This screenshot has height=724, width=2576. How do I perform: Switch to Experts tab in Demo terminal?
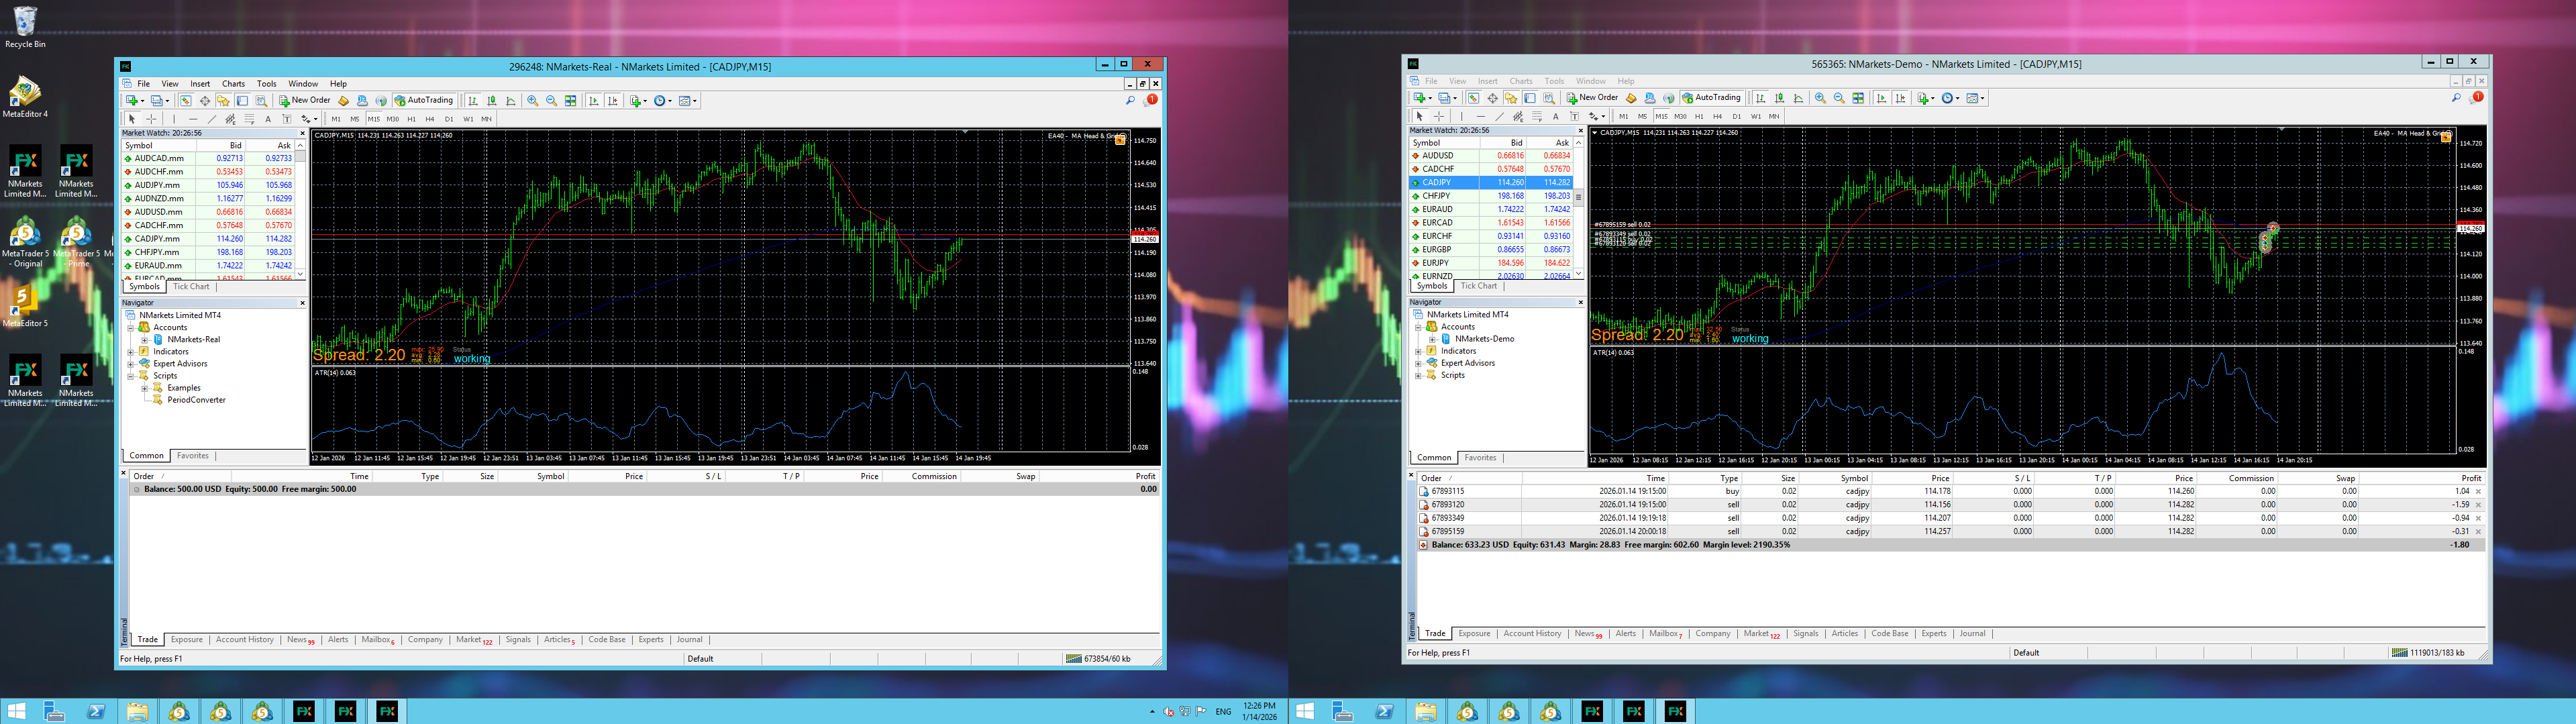tap(1934, 633)
